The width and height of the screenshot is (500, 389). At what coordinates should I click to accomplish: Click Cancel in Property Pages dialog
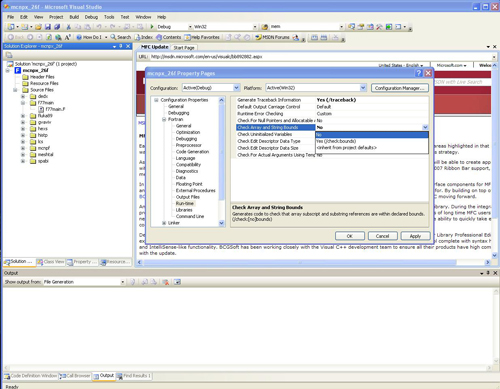coord(382,236)
